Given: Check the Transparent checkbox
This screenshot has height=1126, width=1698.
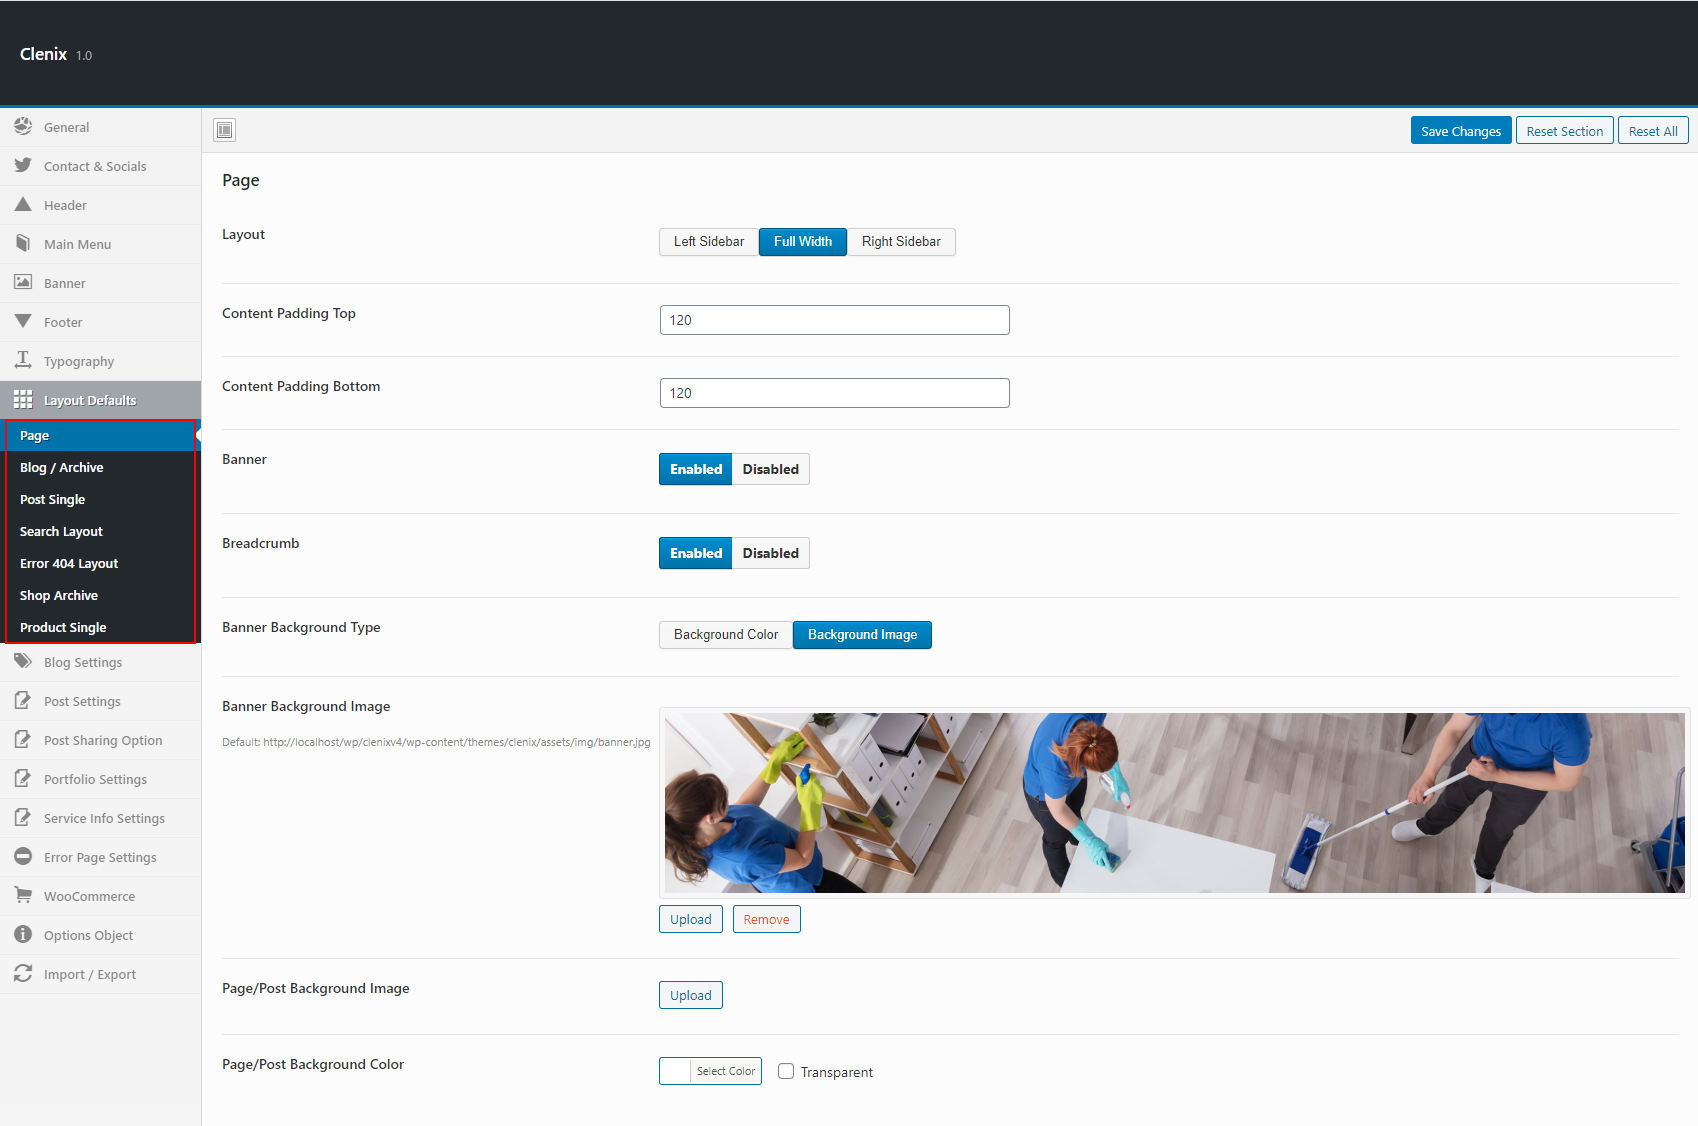Looking at the screenshot, I should [786, 1071].
